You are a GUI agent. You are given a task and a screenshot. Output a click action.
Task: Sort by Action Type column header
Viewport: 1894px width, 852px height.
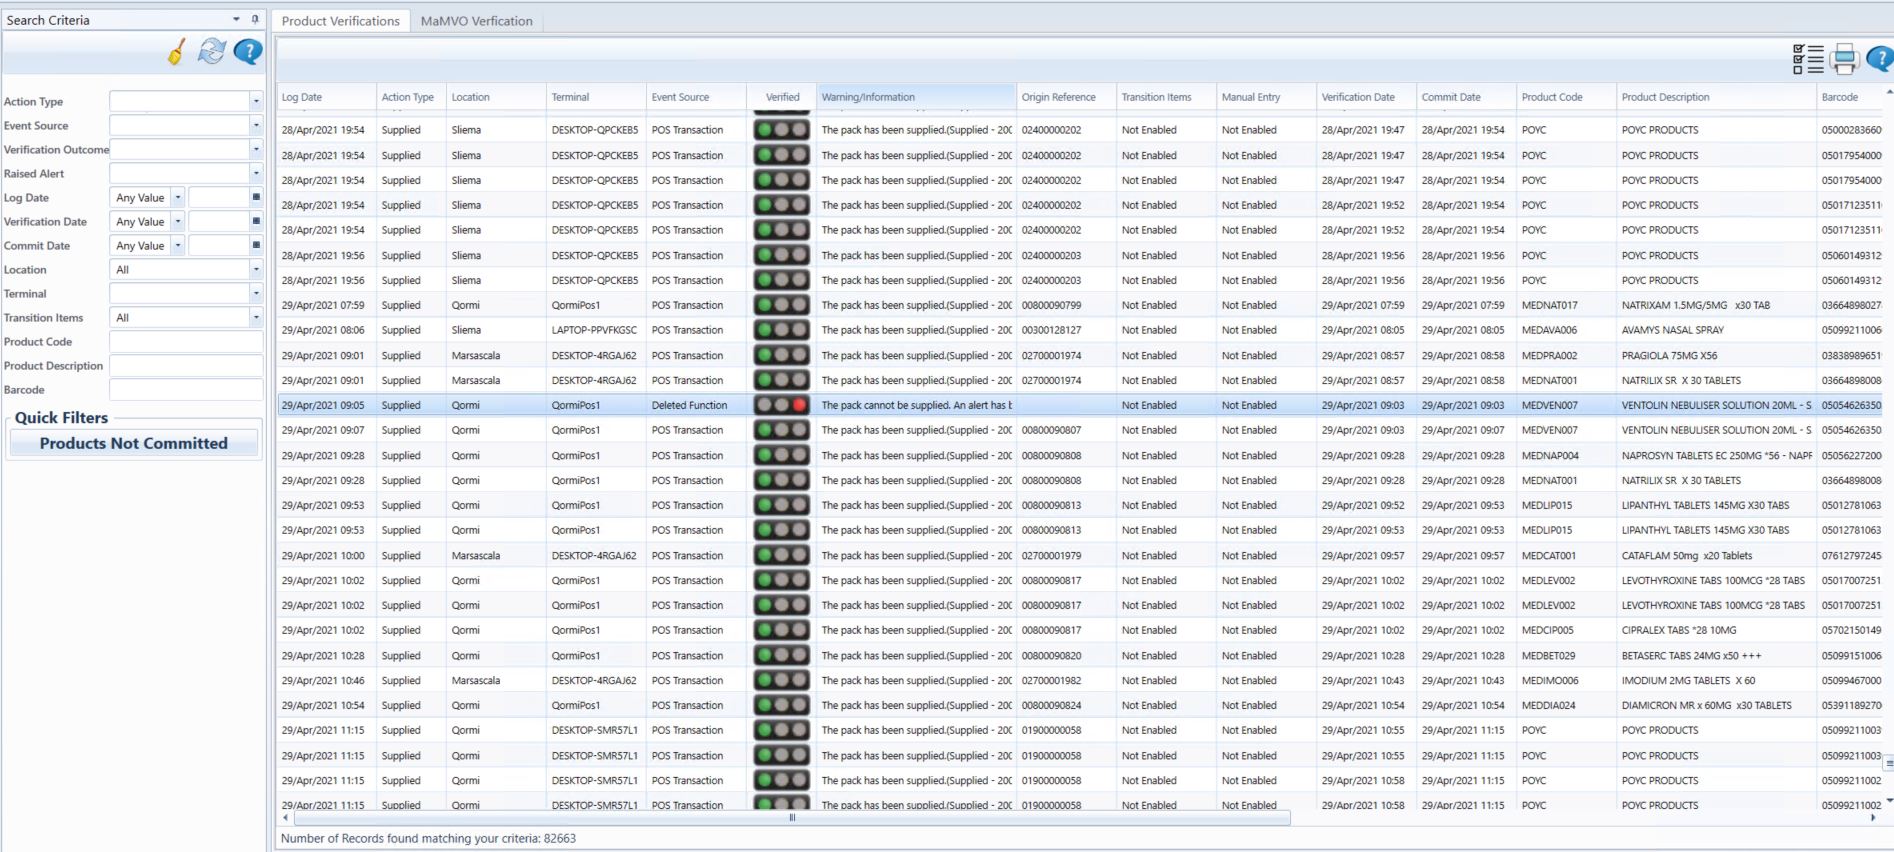coord(411,97)
